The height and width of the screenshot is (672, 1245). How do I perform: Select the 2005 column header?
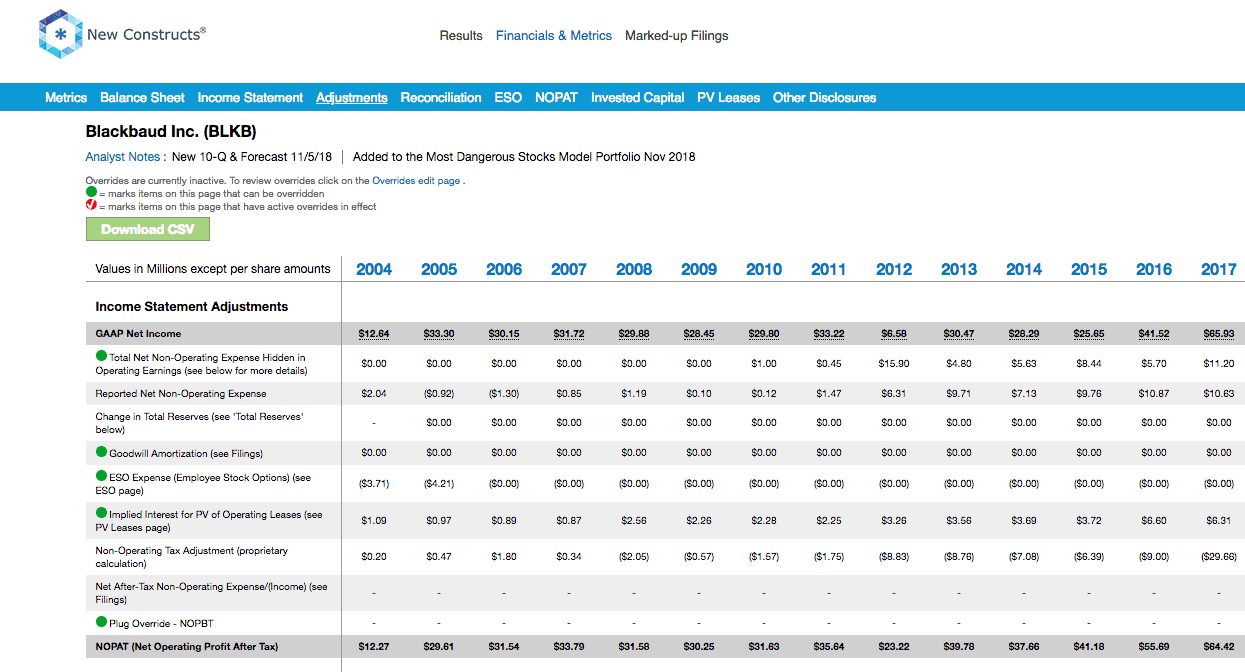click(x=439, y=269)
